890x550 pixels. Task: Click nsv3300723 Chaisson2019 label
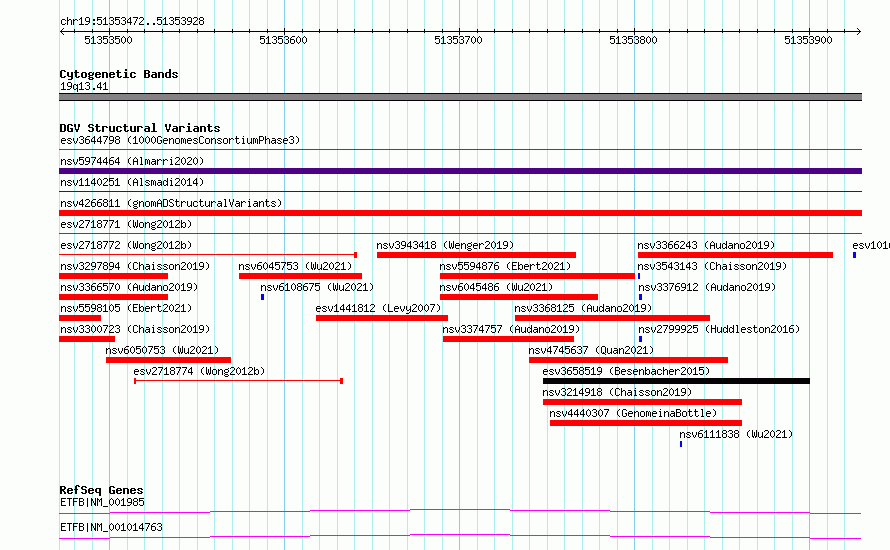click(135, 329)
